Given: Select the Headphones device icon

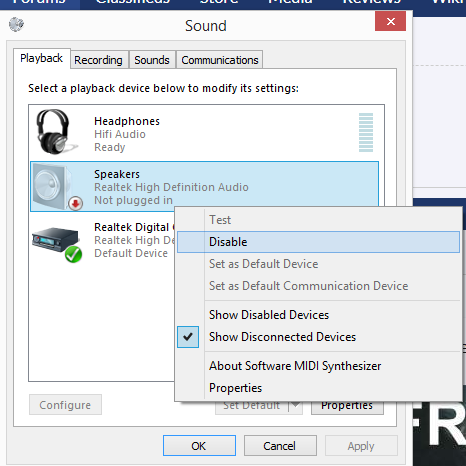Looking at the screenshot, I should (x=55, y=132).
